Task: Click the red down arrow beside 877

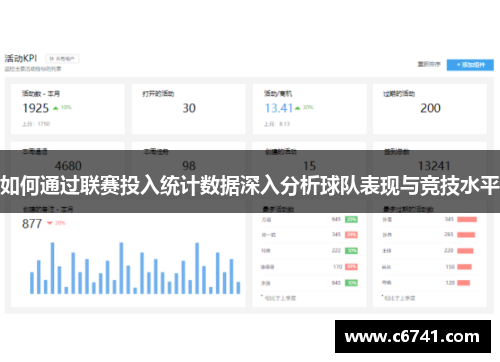Action: click(x=50, y=223)
